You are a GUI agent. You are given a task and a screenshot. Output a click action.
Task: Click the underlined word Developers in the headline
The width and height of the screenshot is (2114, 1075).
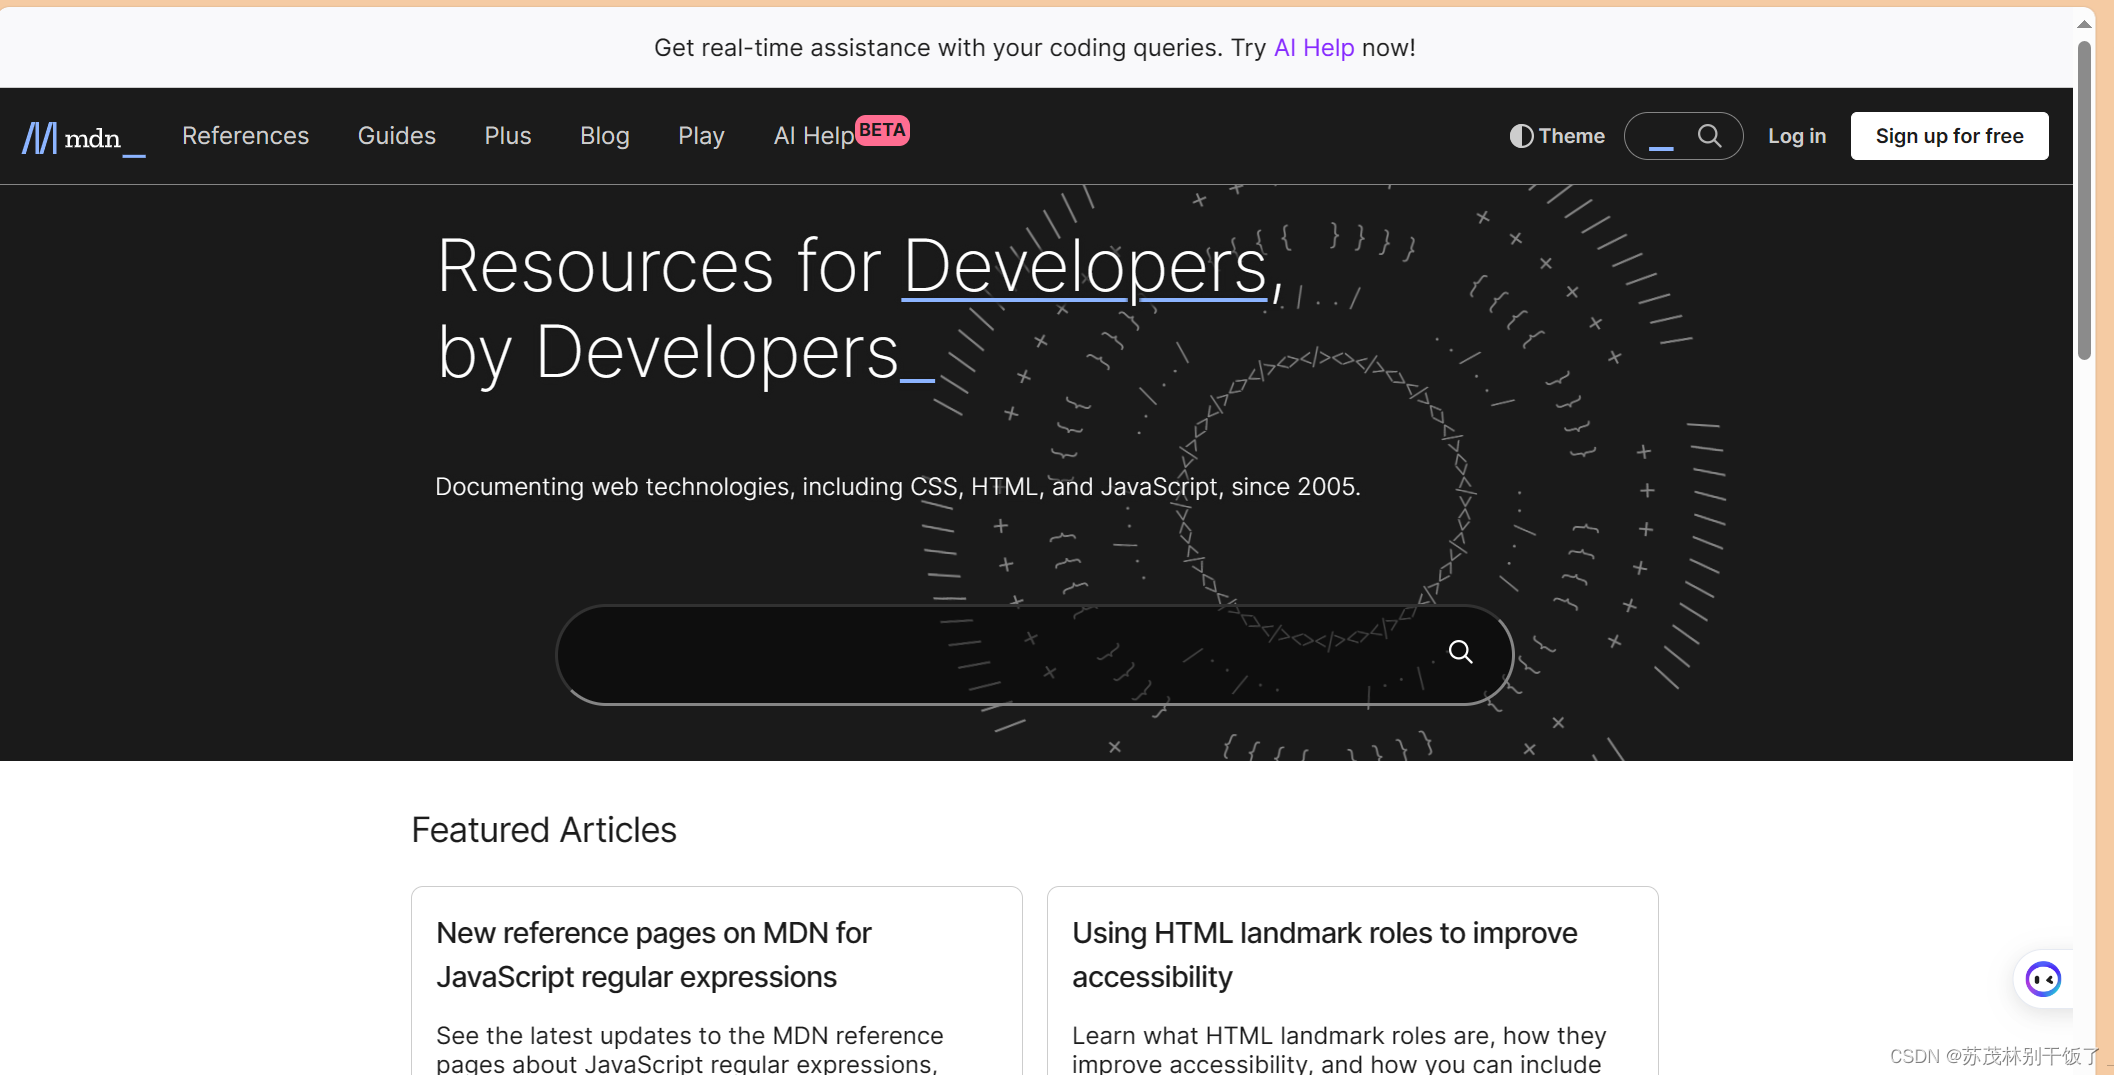coord(1086,266)
